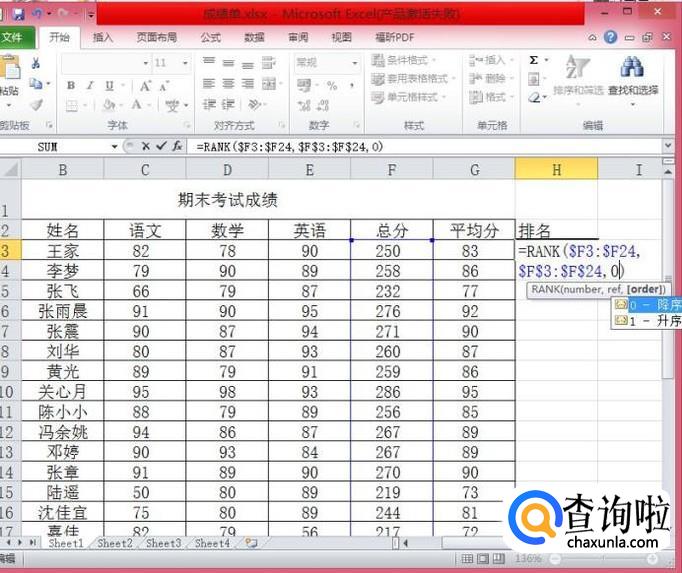The height and width of the screenshot is (573, 682).
Task: Click the zoom slider in status bar
Action: (x=604, y=560)
